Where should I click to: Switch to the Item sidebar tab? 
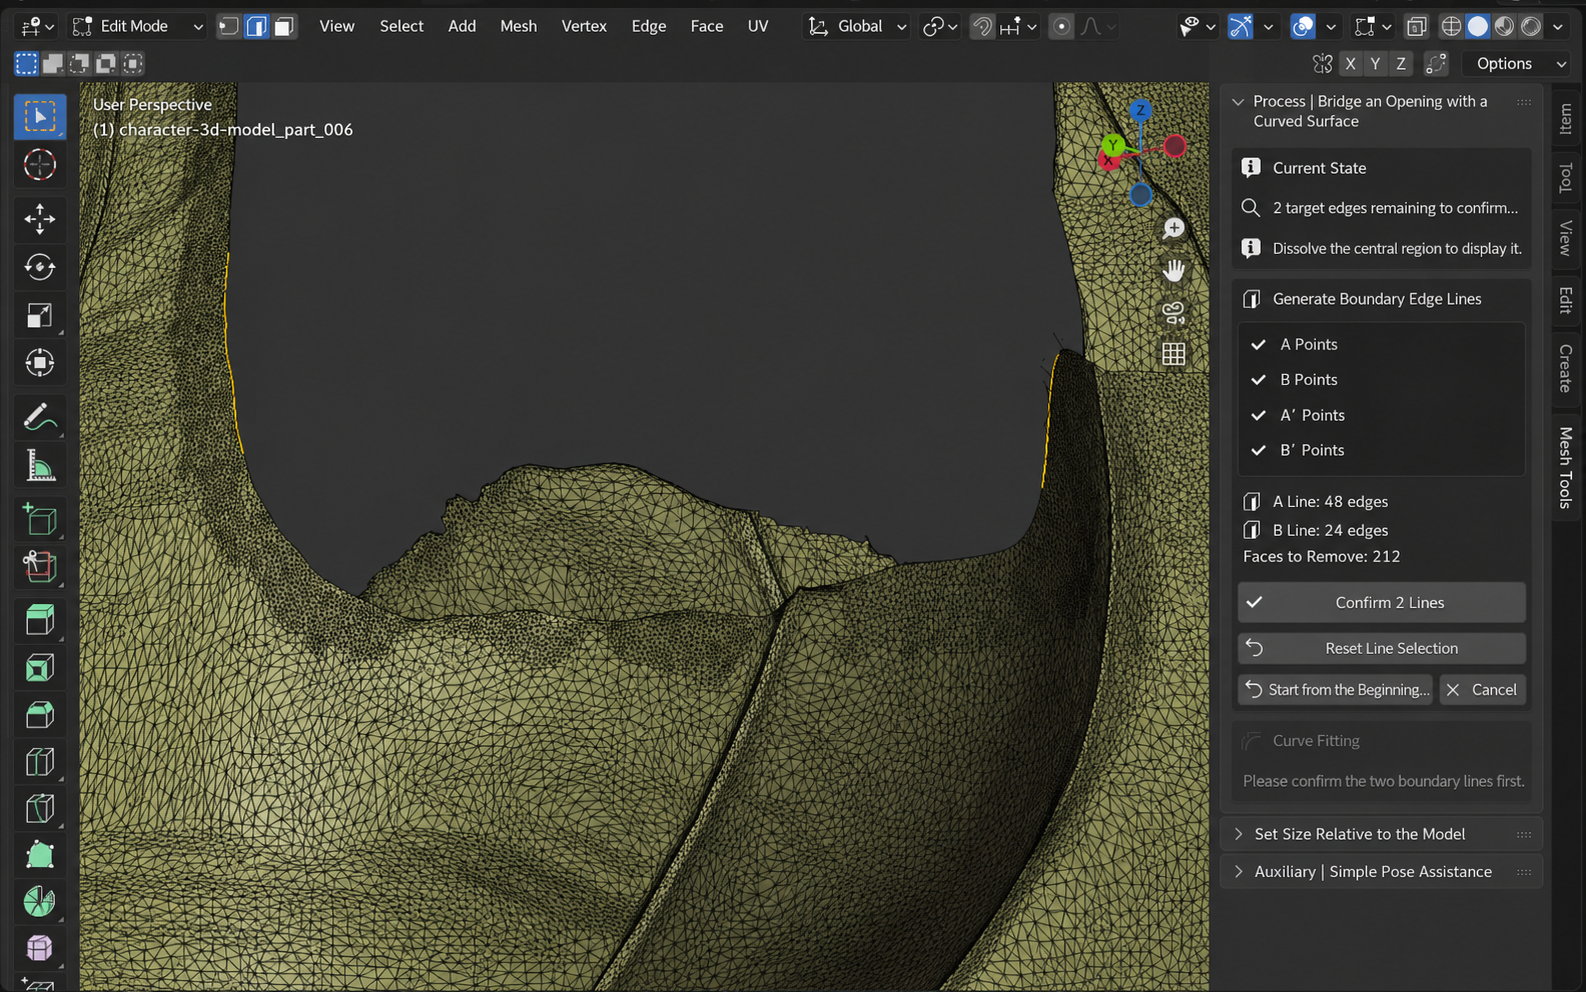(x=1566, y=119)
